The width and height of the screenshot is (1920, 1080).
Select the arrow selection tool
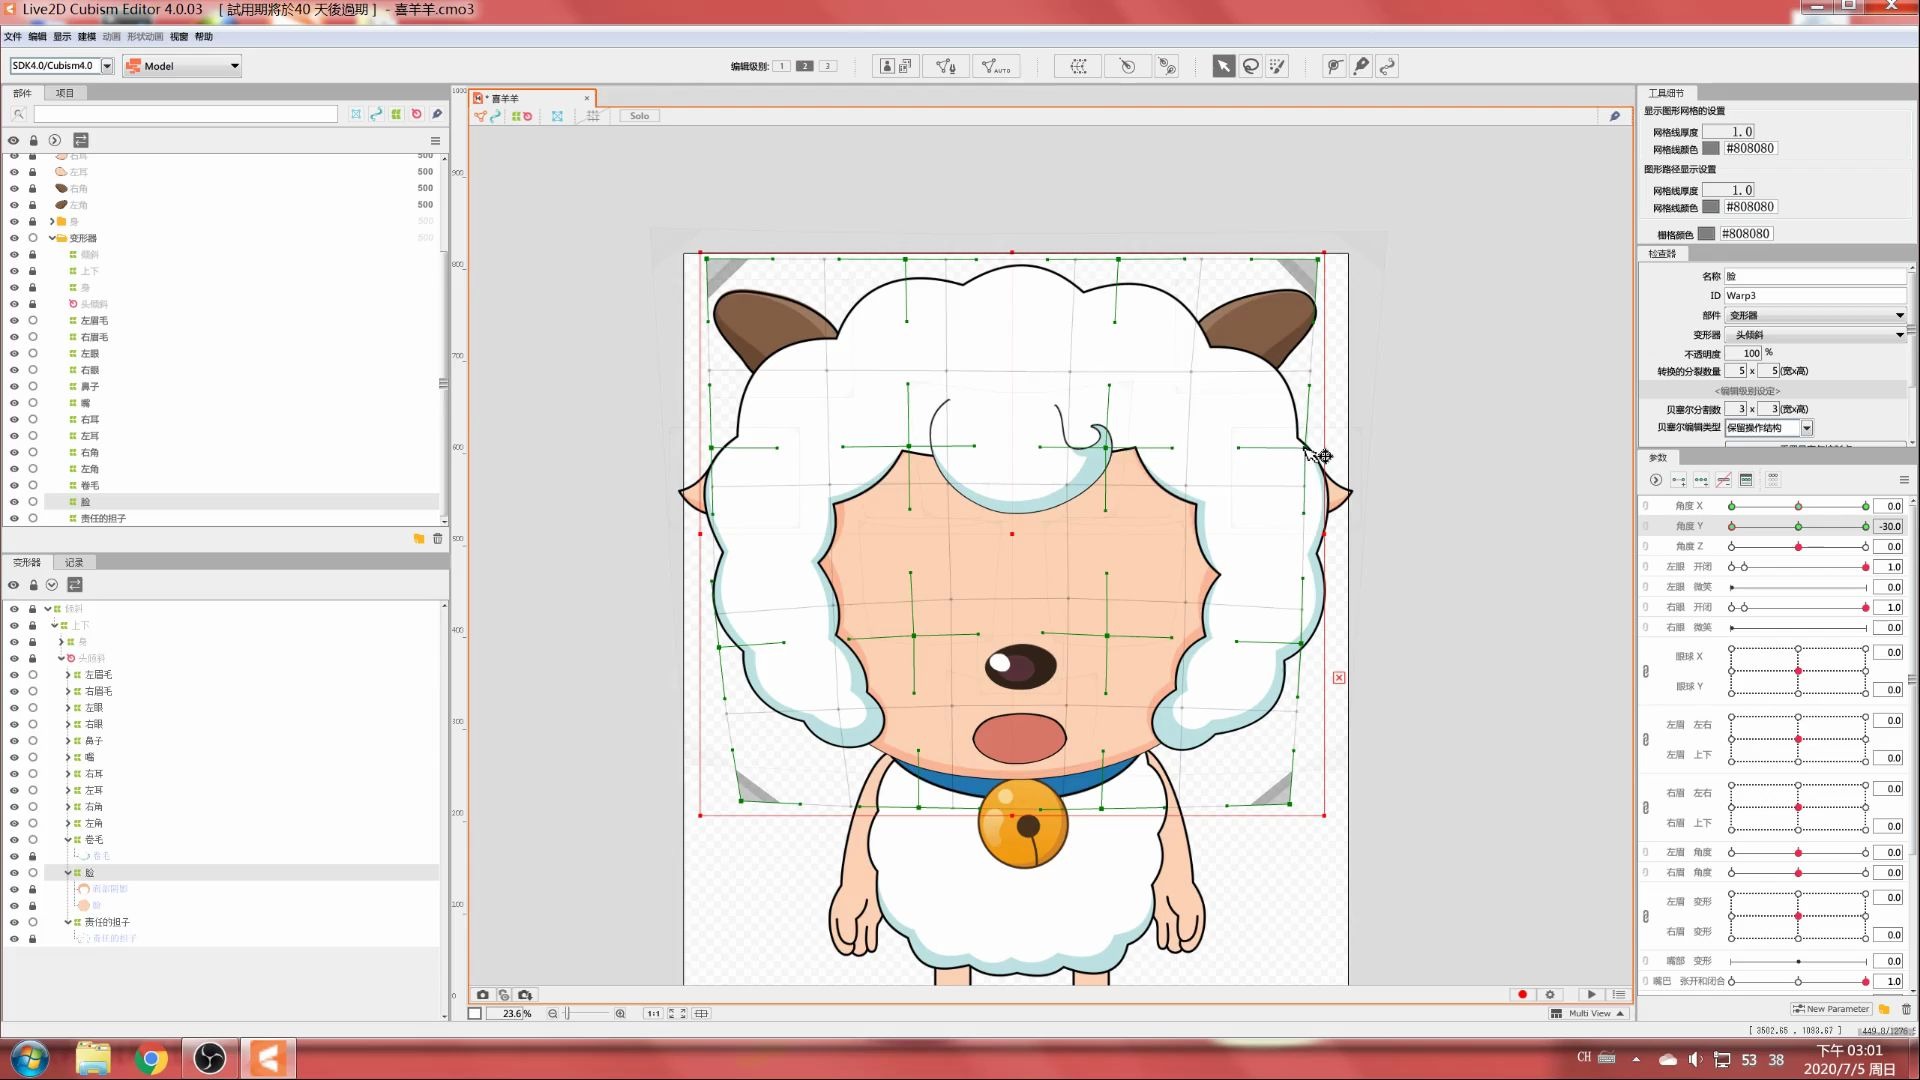1223,66
